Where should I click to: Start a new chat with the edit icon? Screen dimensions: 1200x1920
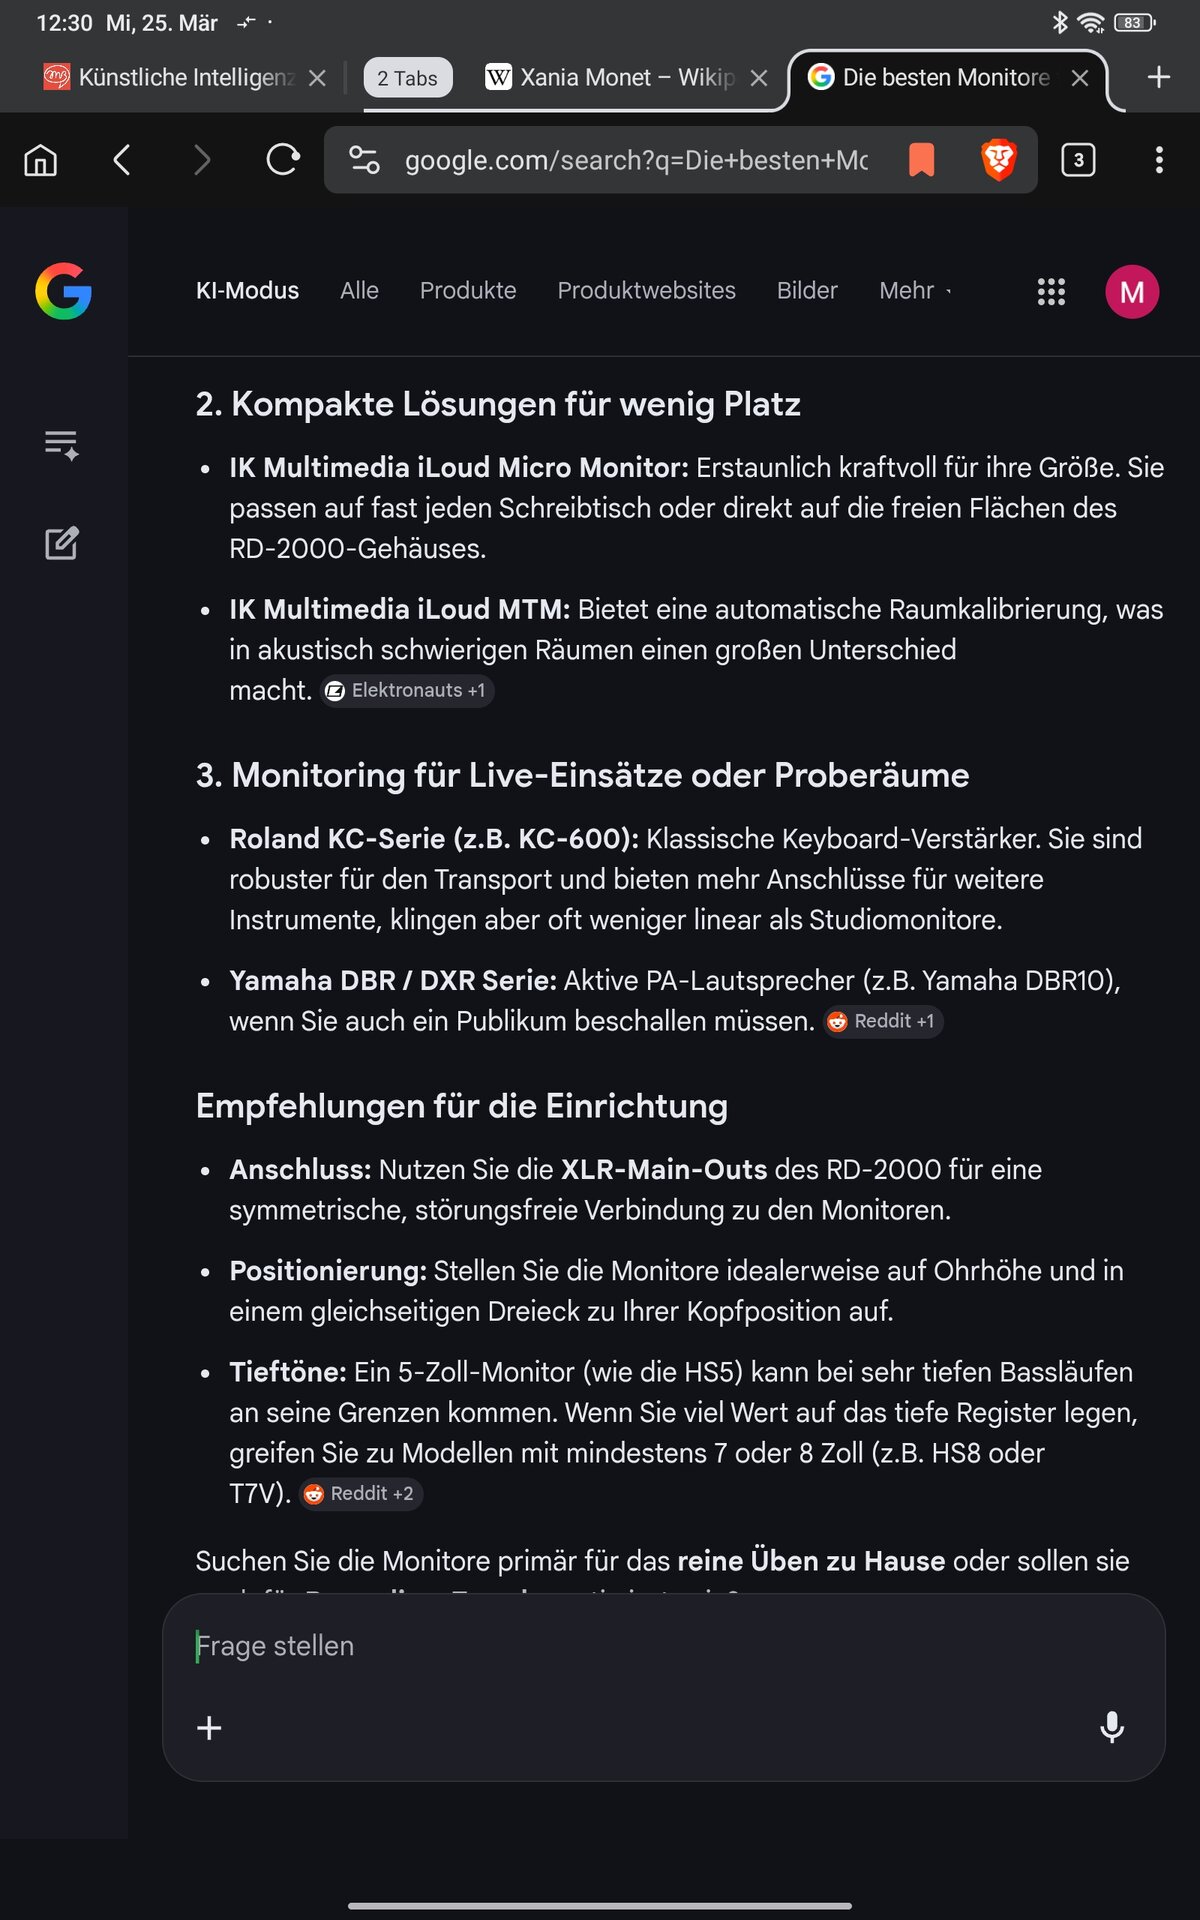tap(62, 543)
